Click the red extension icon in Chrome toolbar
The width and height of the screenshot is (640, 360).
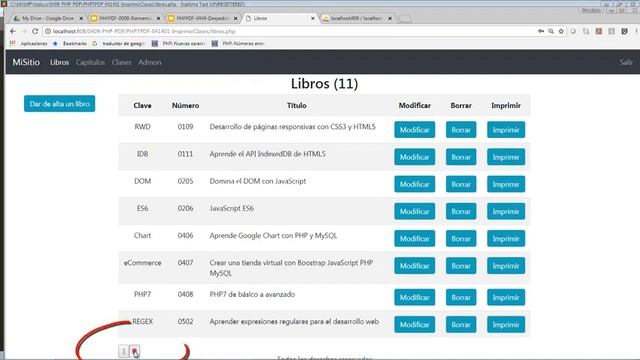599,31
